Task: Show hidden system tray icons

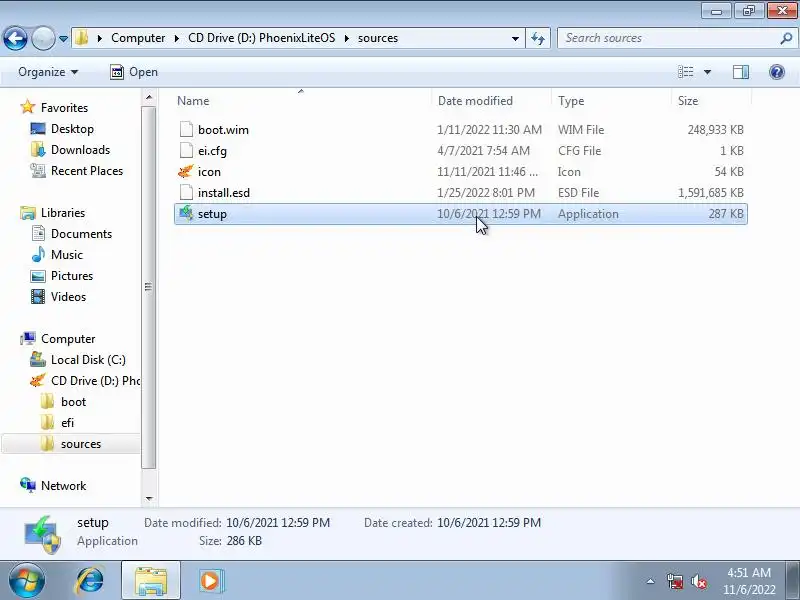Action: (x=650, y=581)
